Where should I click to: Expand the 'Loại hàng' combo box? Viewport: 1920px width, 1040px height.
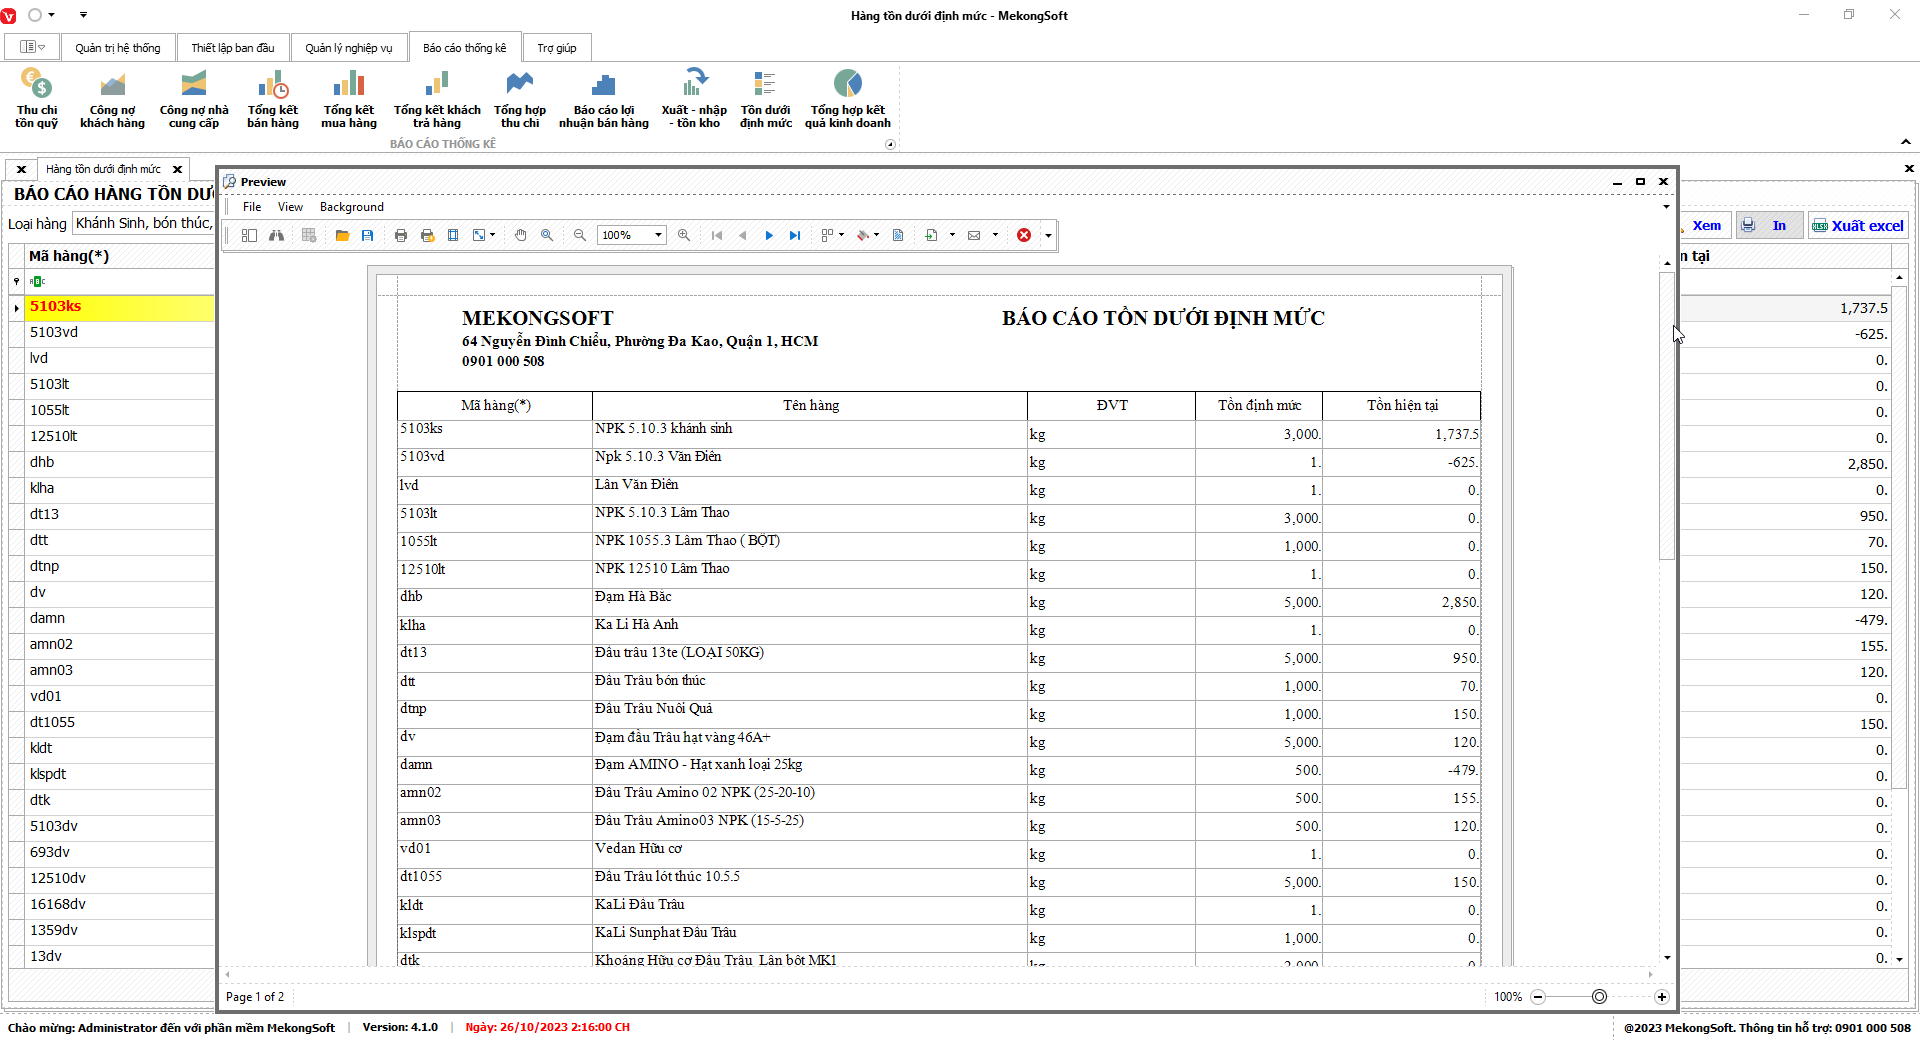click(x=143, y=223)
